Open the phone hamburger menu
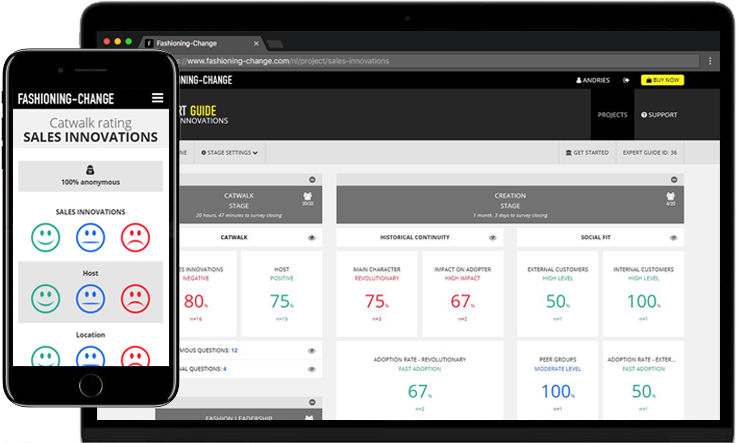740x443 pixels. pos(158,98)
